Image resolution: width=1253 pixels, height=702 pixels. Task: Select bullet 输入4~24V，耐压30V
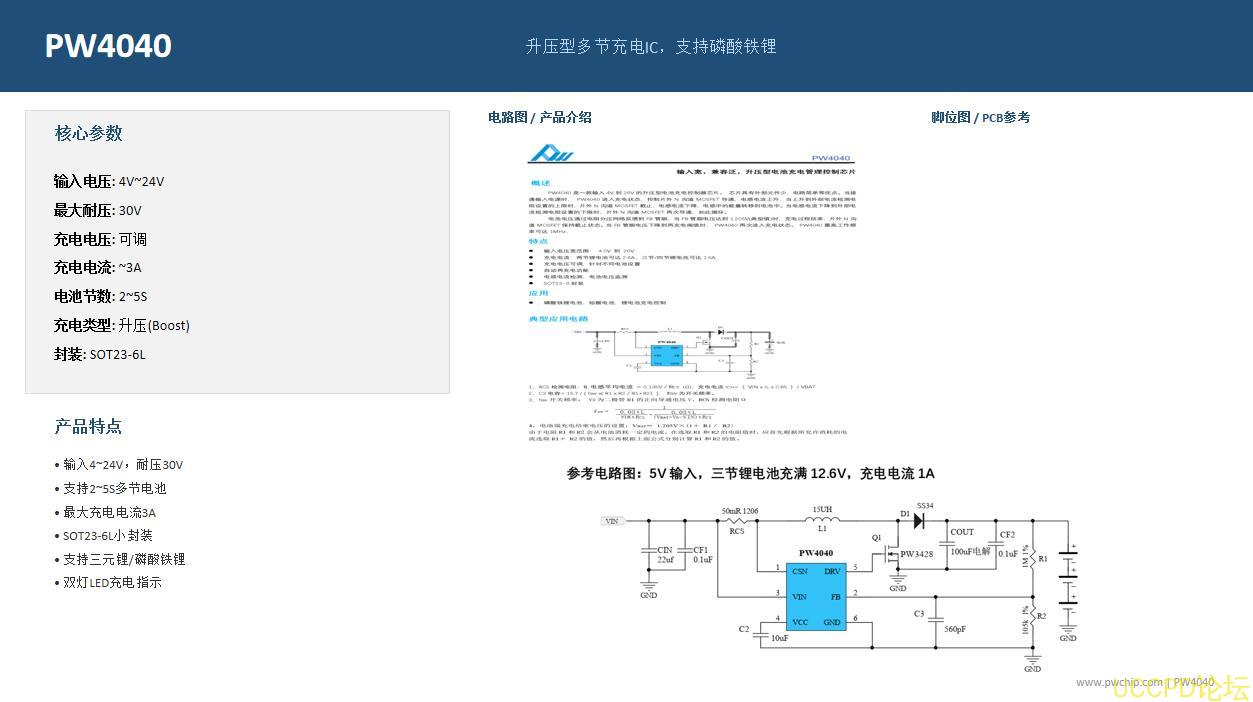click(x=119, y=464)
